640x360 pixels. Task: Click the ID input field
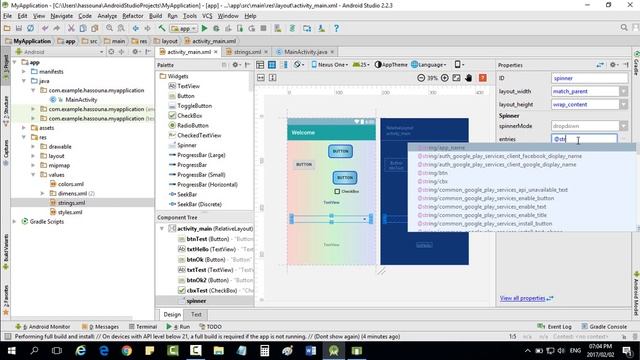tap(589, 78)
